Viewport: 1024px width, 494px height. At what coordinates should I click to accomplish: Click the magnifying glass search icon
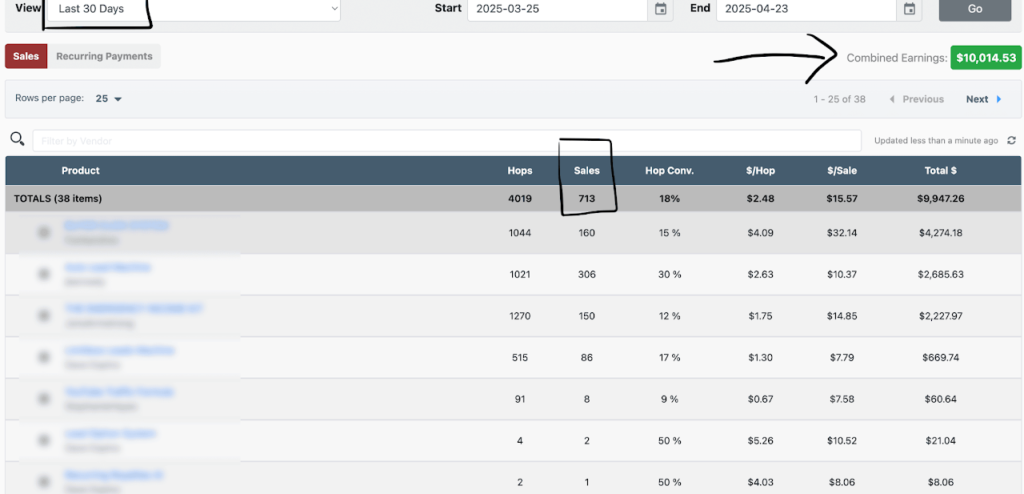[17, 140]
